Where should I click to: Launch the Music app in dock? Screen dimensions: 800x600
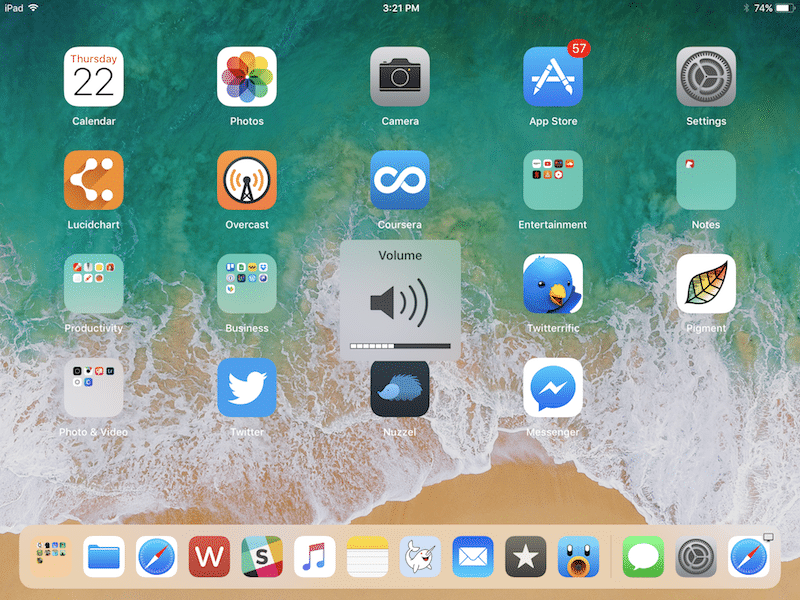315,557
